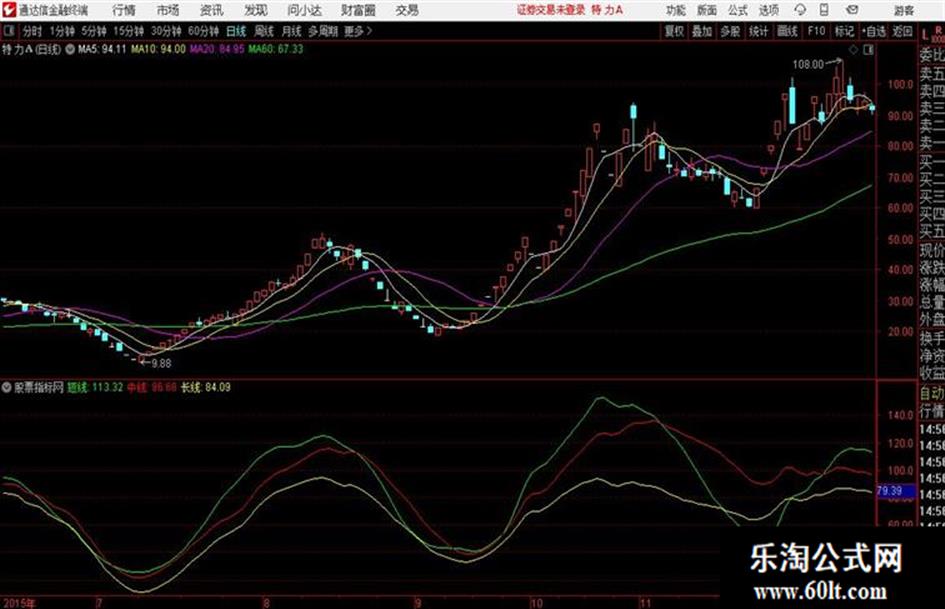Click the 游客 guest account label

[x=903, y=10]
